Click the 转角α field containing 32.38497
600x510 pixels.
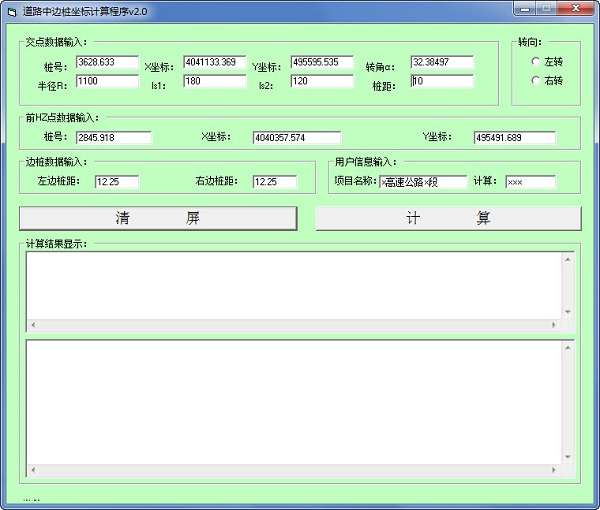pyautogui.click(x=441, y=62)
